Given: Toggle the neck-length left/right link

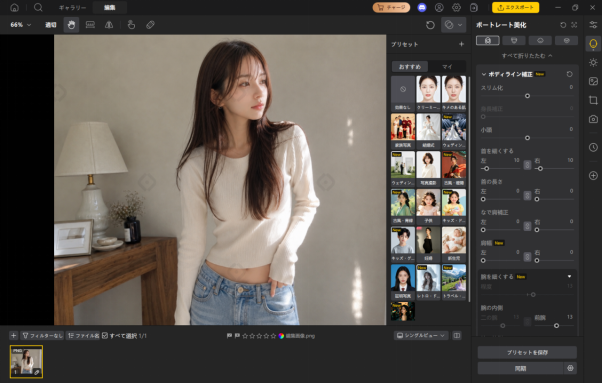Looking at the screenshot, I should click(x=527, y=196).
